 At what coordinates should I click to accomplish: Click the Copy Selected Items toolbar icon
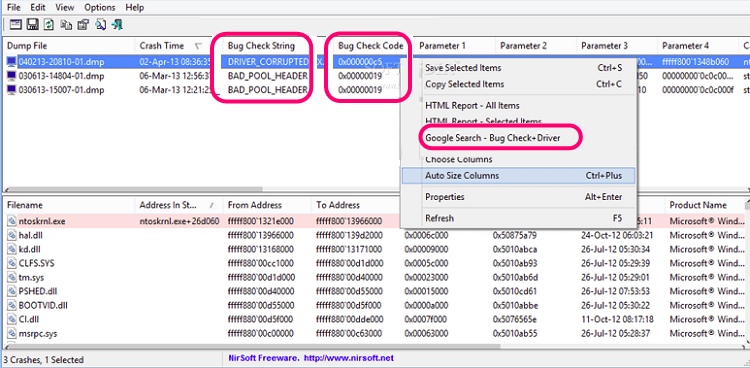[x=66, y=24]
